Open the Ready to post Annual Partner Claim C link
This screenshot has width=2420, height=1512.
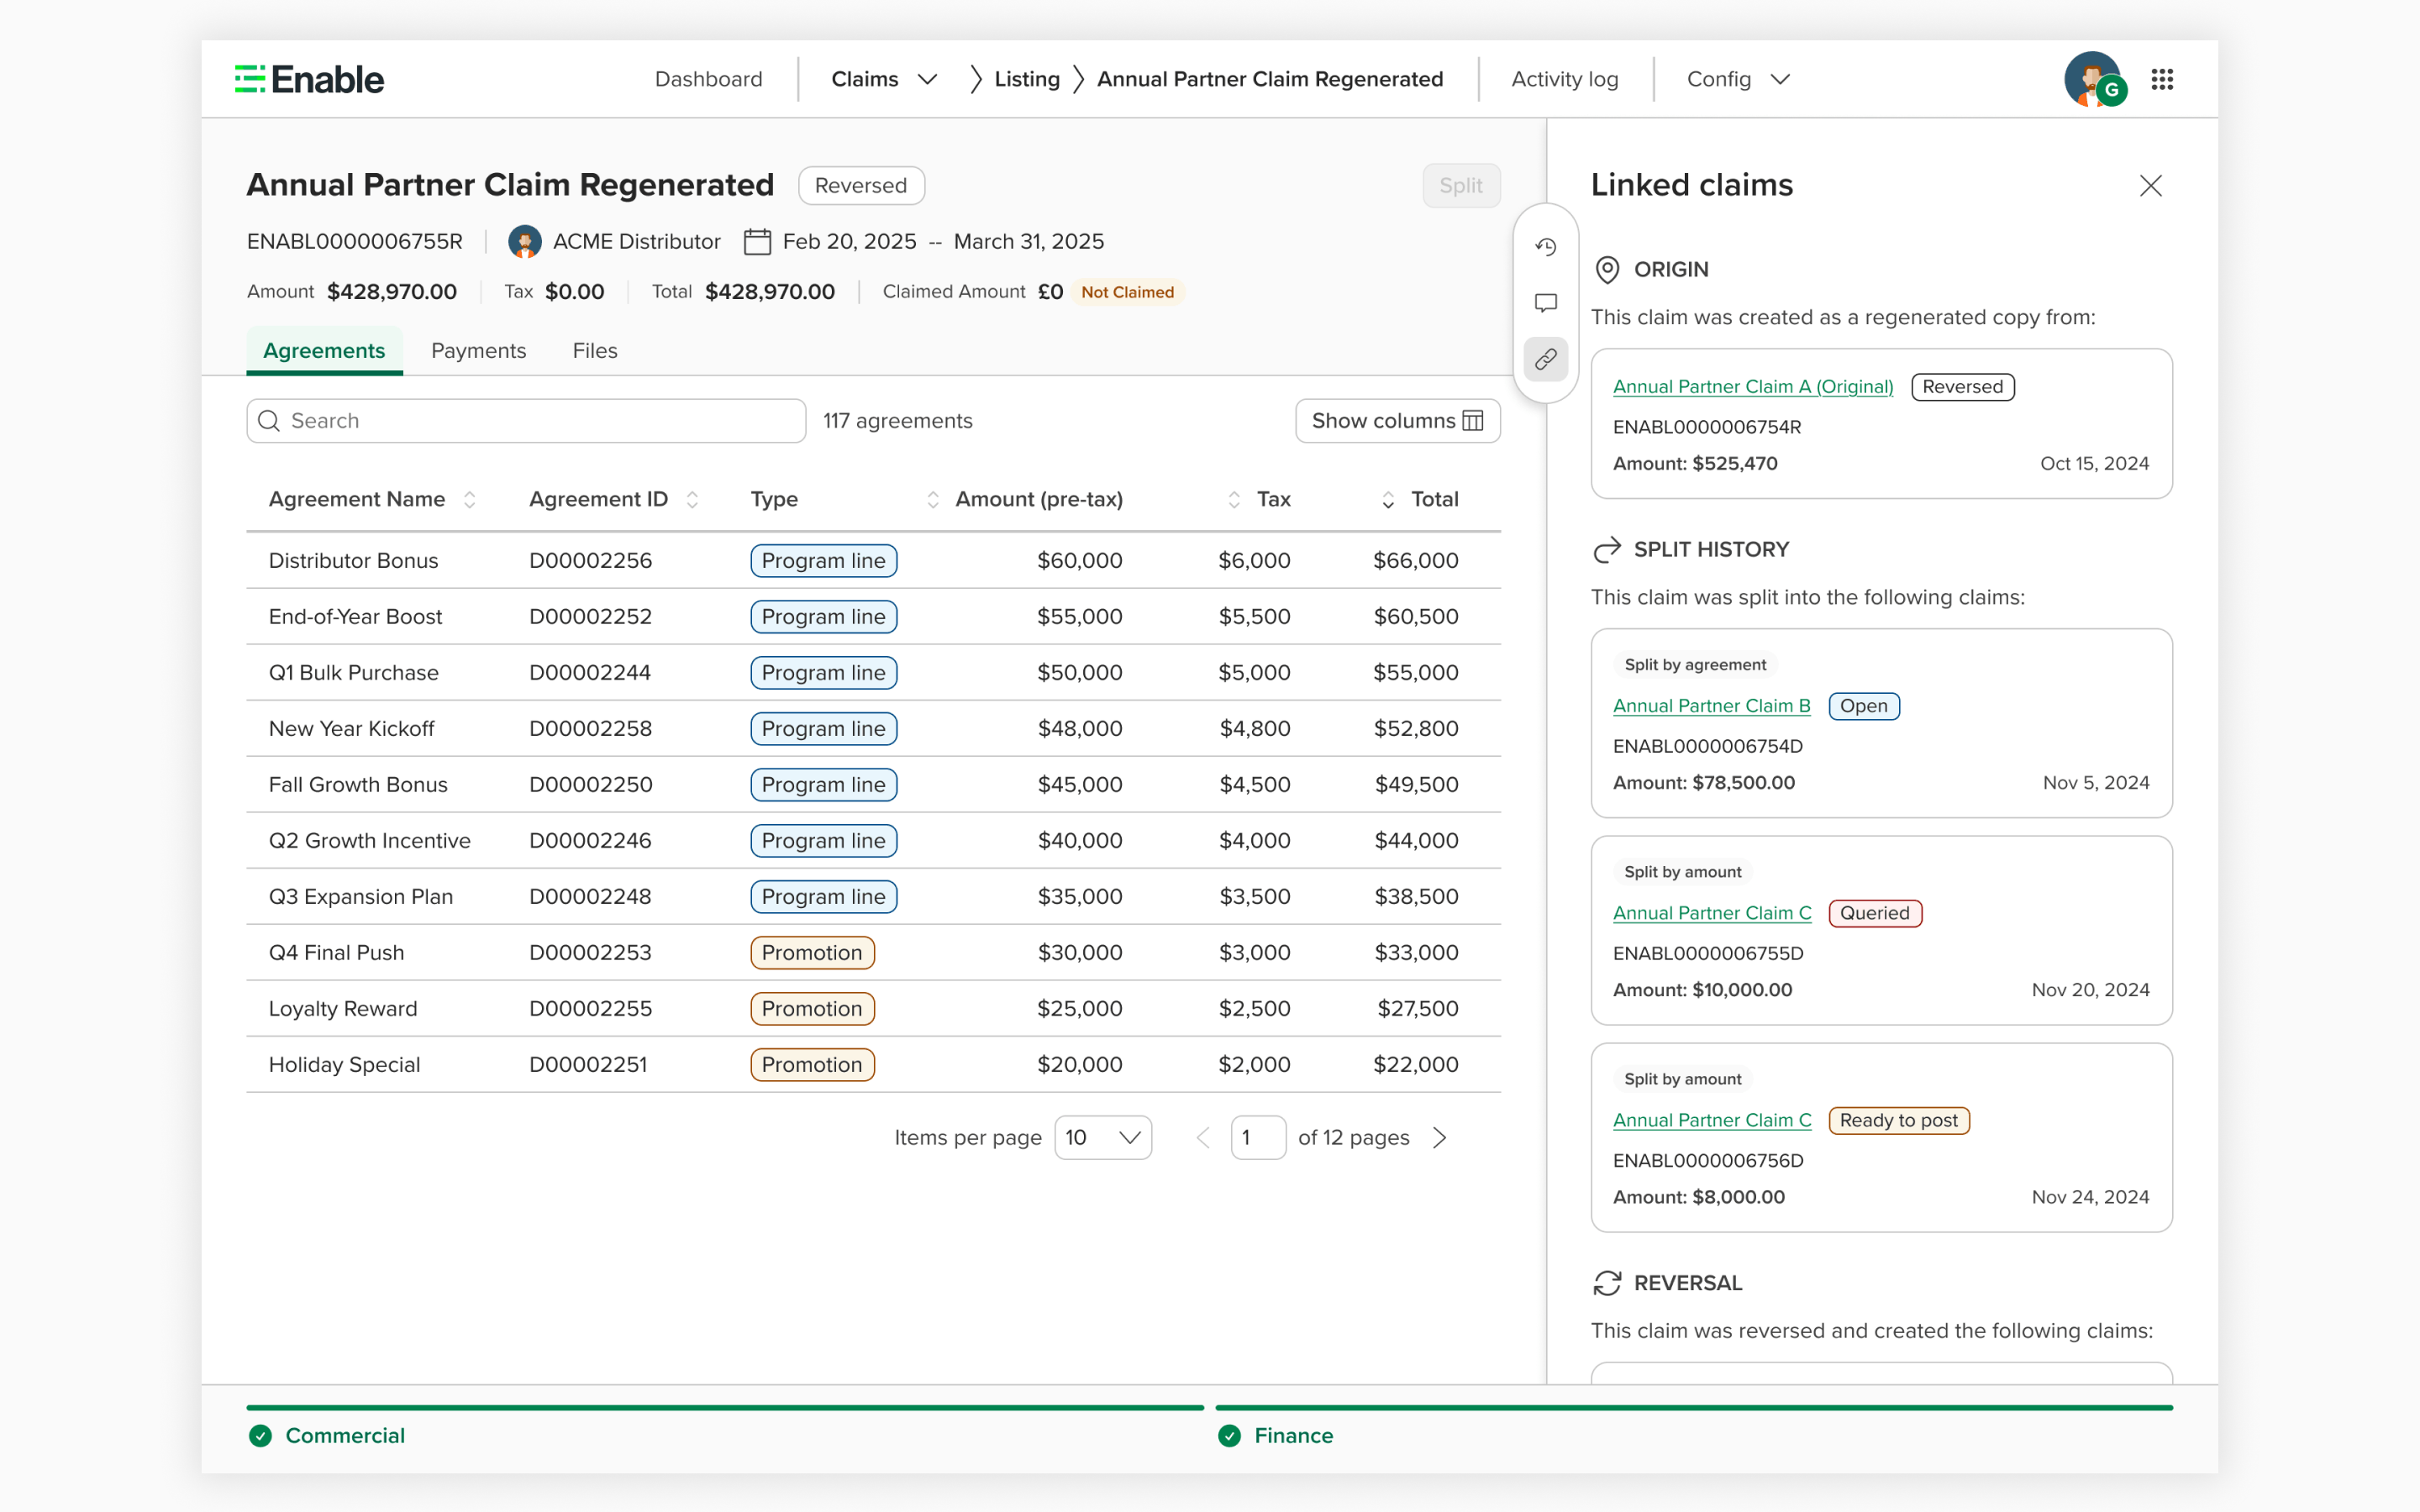coord(1712,1120)
